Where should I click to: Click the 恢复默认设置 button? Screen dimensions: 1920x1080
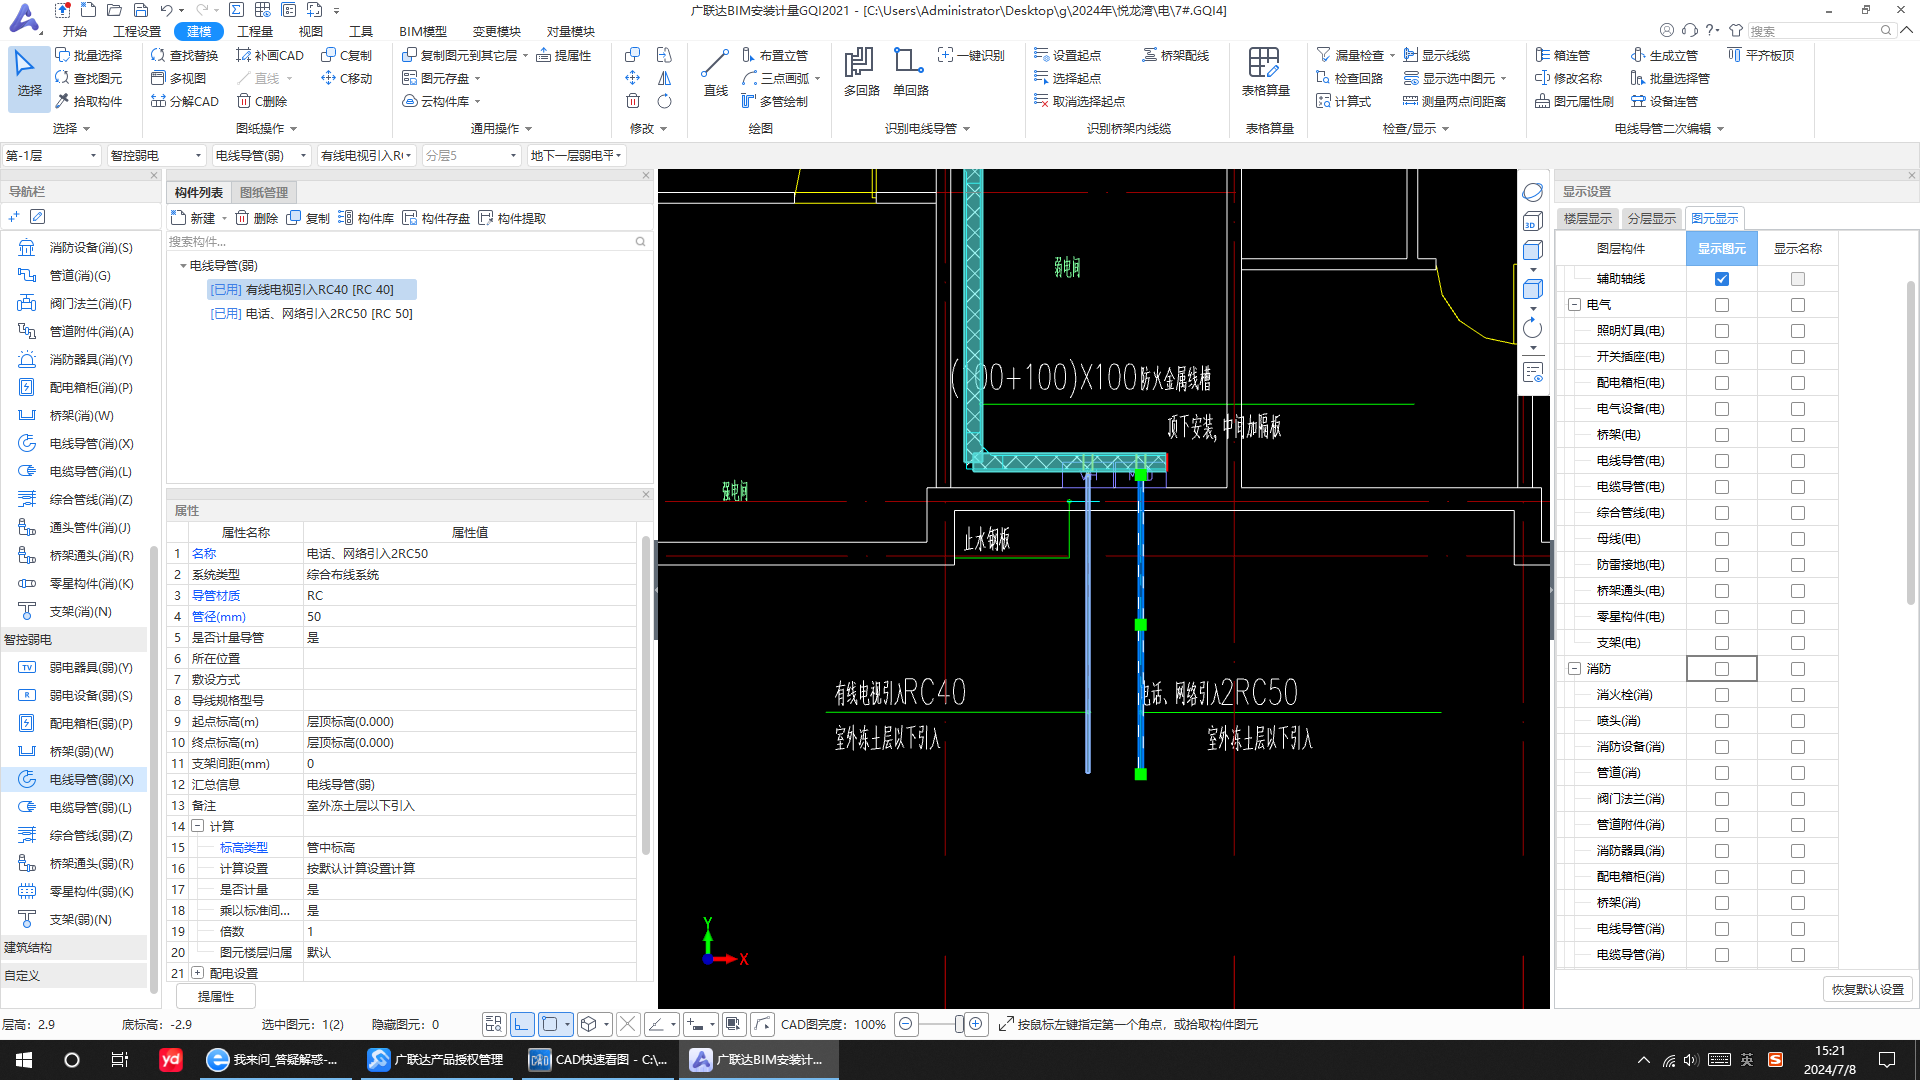[x=1867, y=989]
